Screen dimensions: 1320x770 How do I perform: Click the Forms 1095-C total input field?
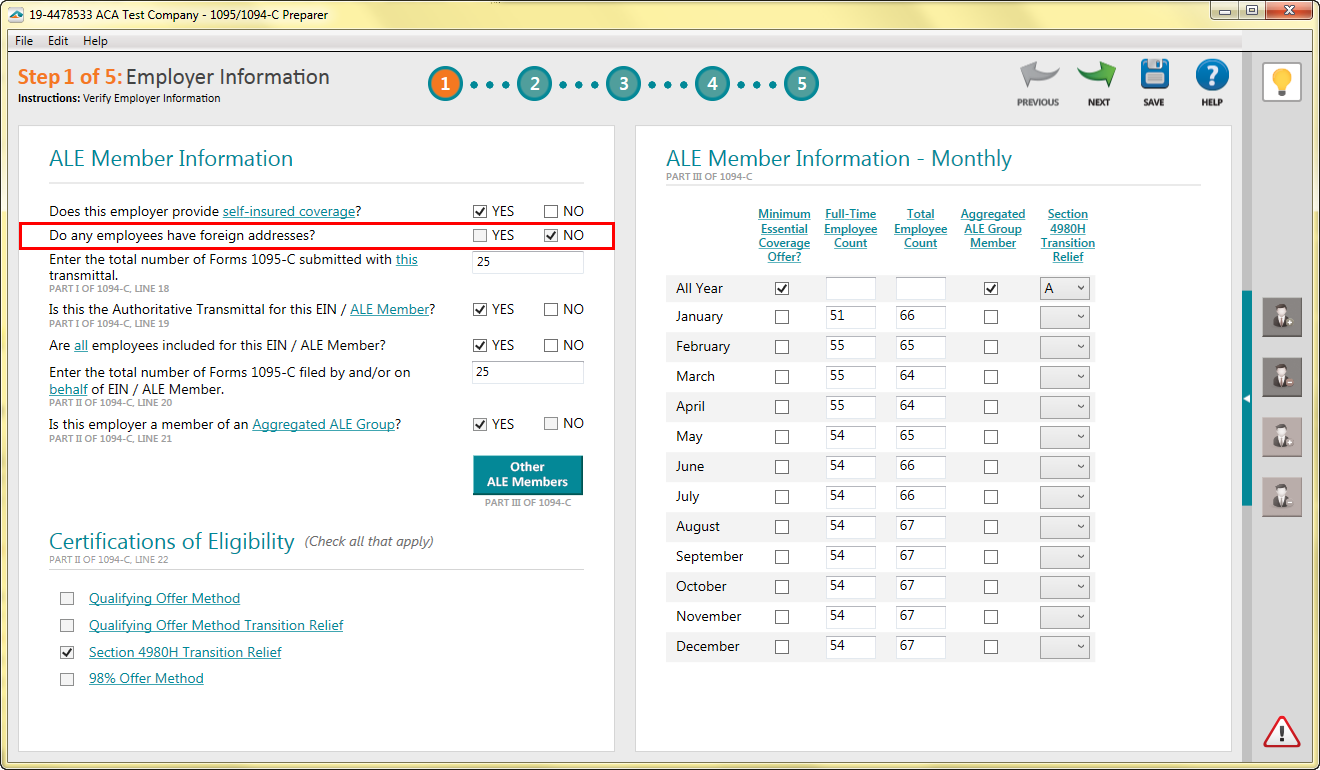tap(527, 262)
